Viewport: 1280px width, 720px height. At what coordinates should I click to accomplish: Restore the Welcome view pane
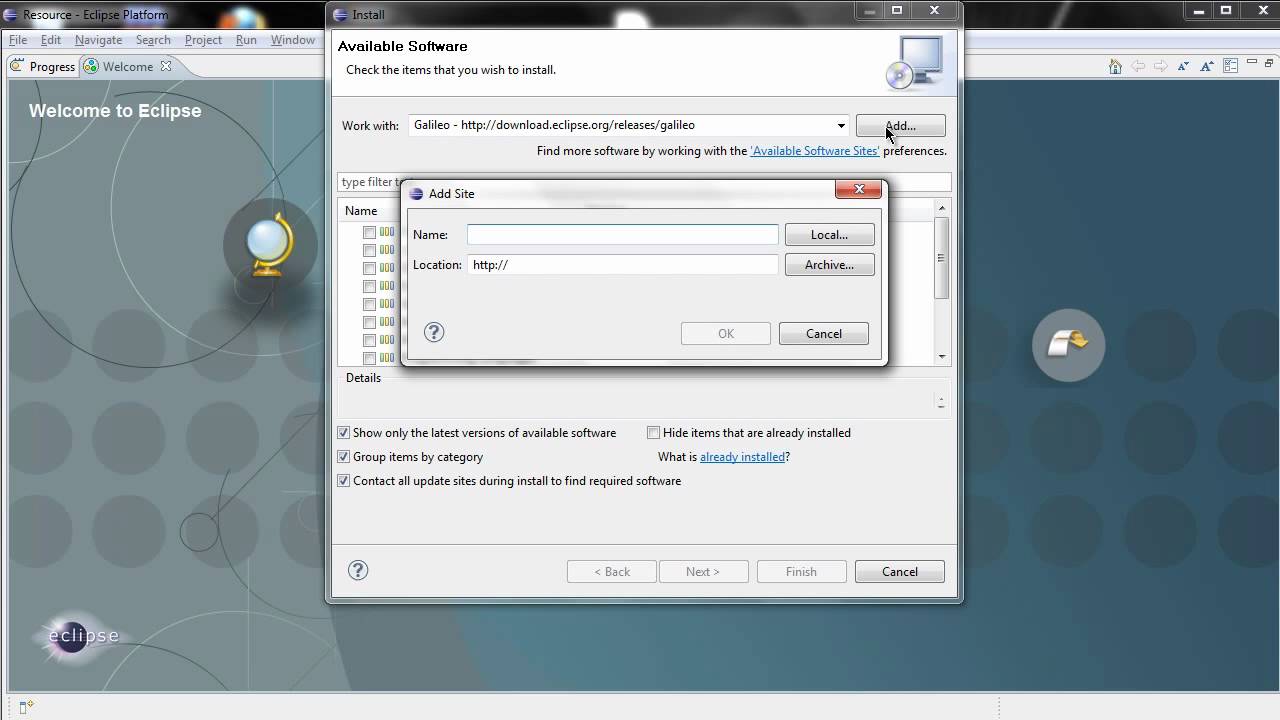pyautogui.click(x=1269, y=64)
